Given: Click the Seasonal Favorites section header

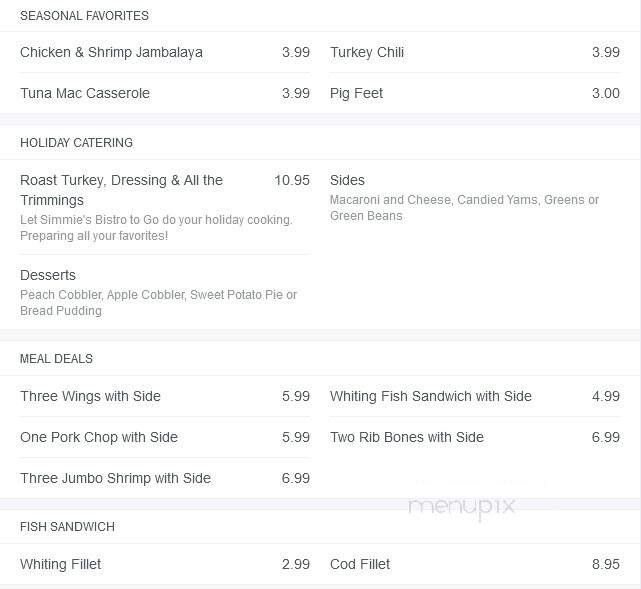Looking at the screenshot, I should click(x=84, y=16).
